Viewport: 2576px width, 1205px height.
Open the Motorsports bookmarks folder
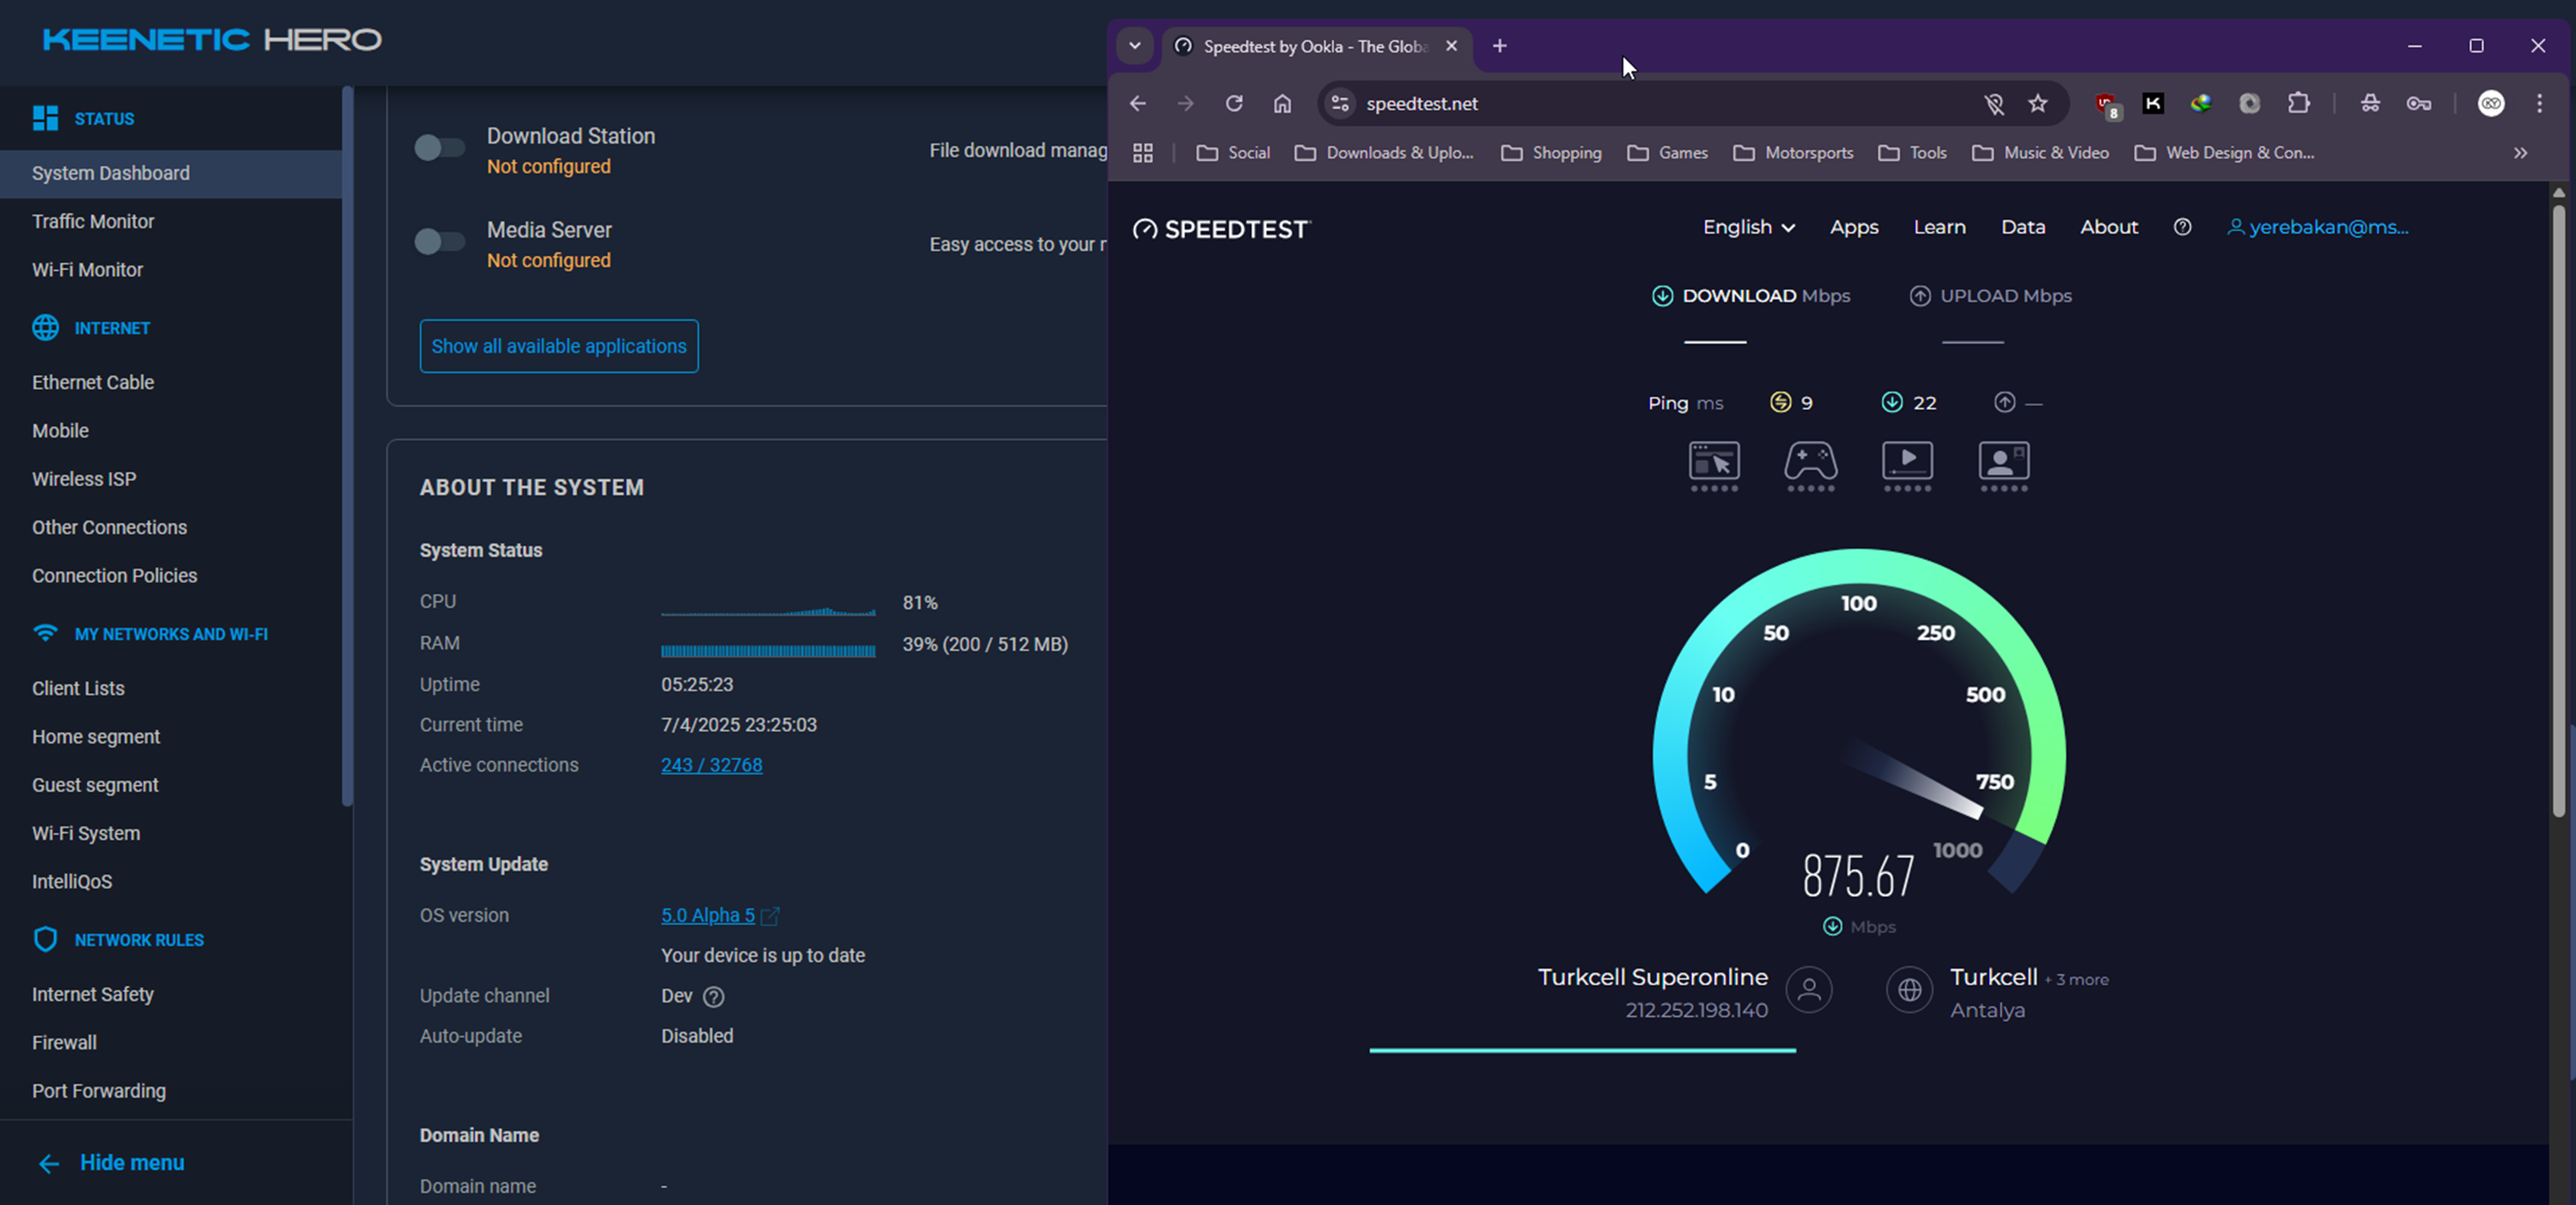click(1793, 153)
